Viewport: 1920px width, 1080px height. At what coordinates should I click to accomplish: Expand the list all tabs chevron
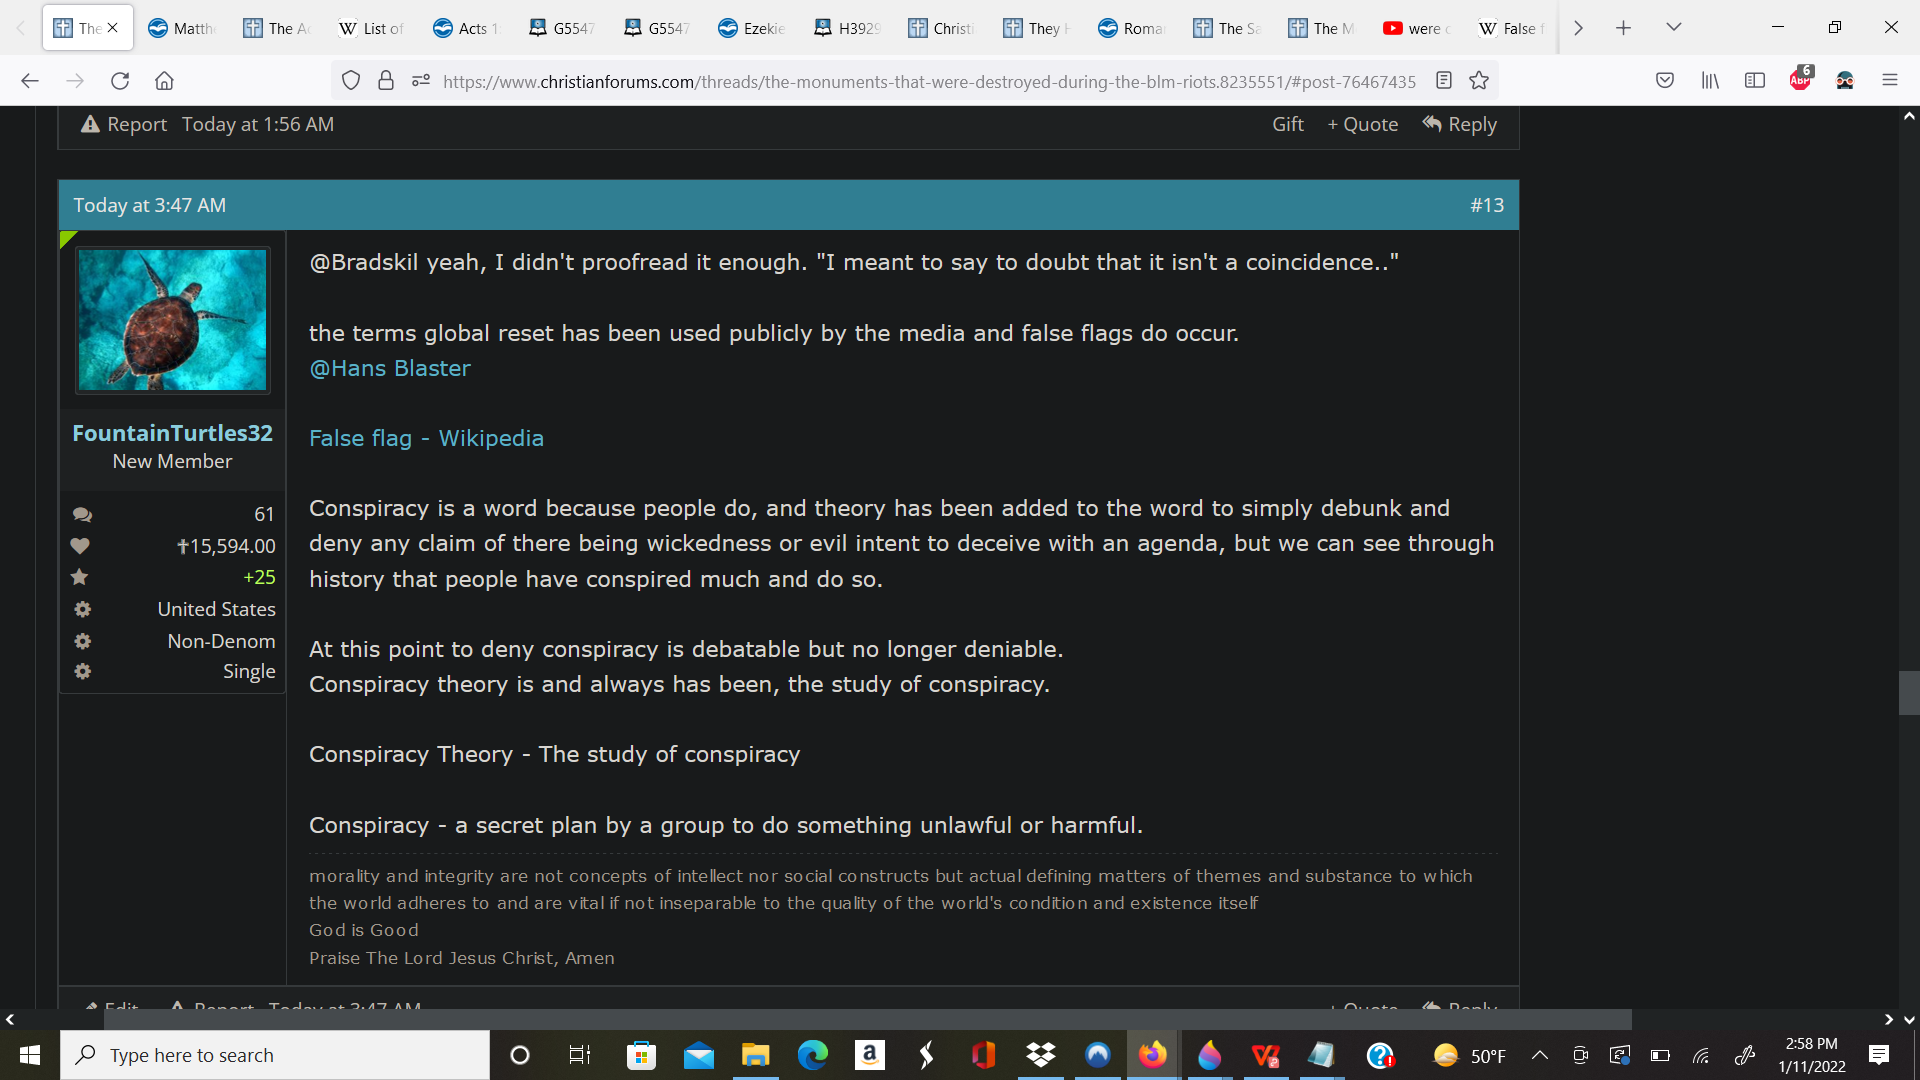click(1673, 28)
